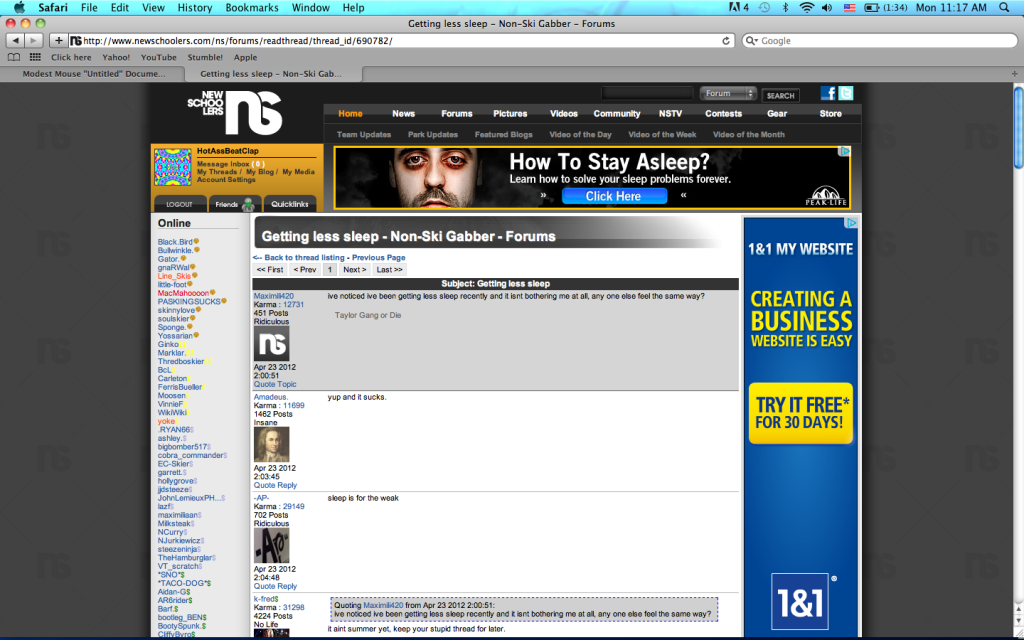Click the add bookmark plus button
This screenshot has width=1024, height=640.
(59, 41)
